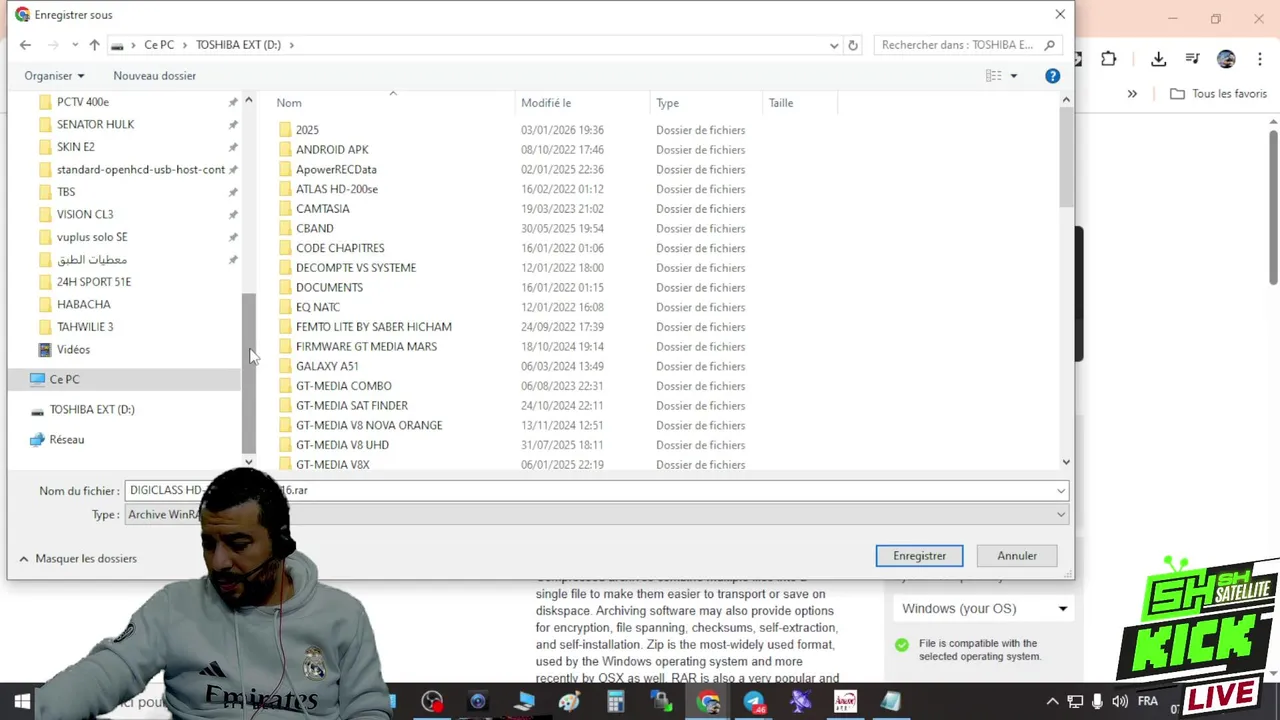Open Chrome downloads icon
This screenshot has height=720, width=1280.
1158,59
